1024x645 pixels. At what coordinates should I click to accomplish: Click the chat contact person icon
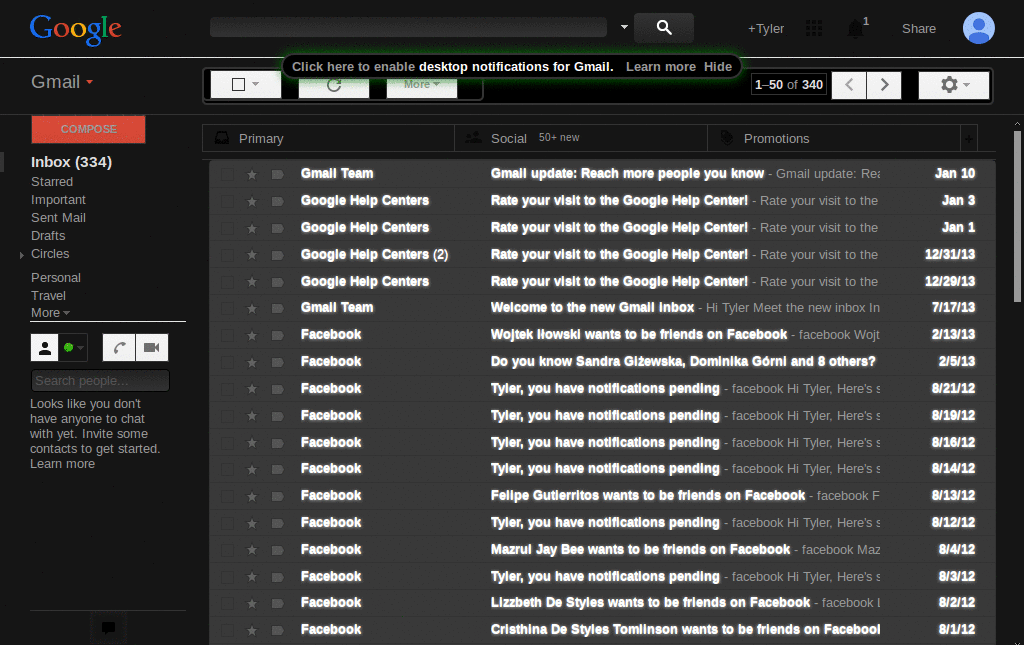click(44, 347)
